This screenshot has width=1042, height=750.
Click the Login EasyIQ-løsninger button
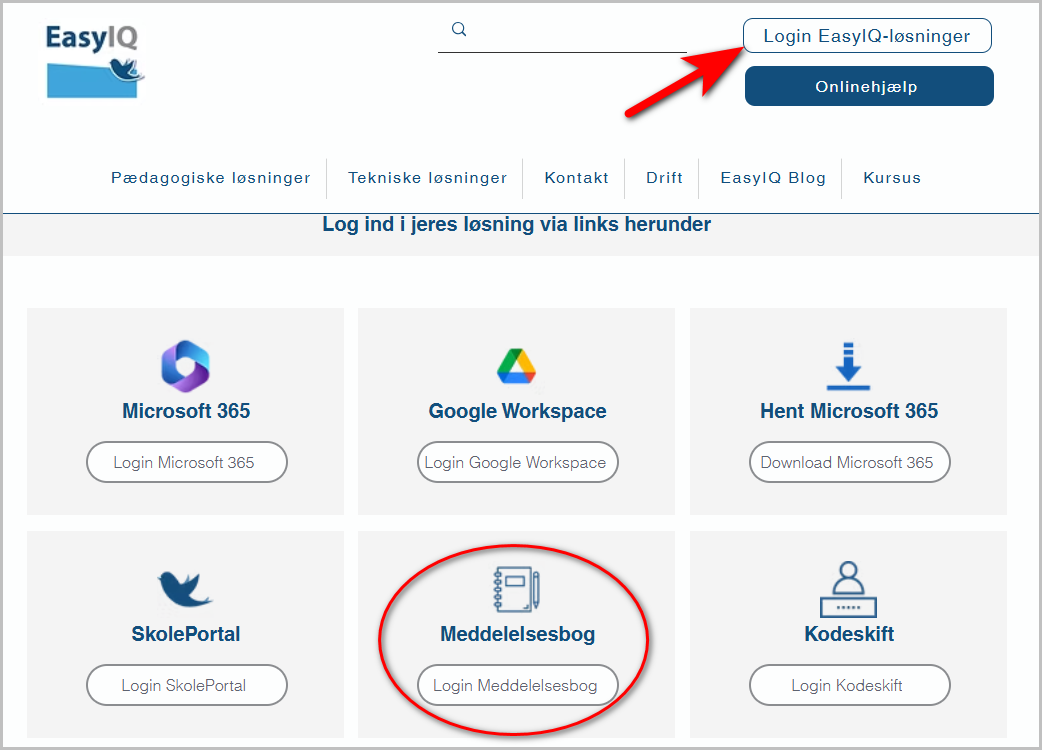(x=867, y=36)
